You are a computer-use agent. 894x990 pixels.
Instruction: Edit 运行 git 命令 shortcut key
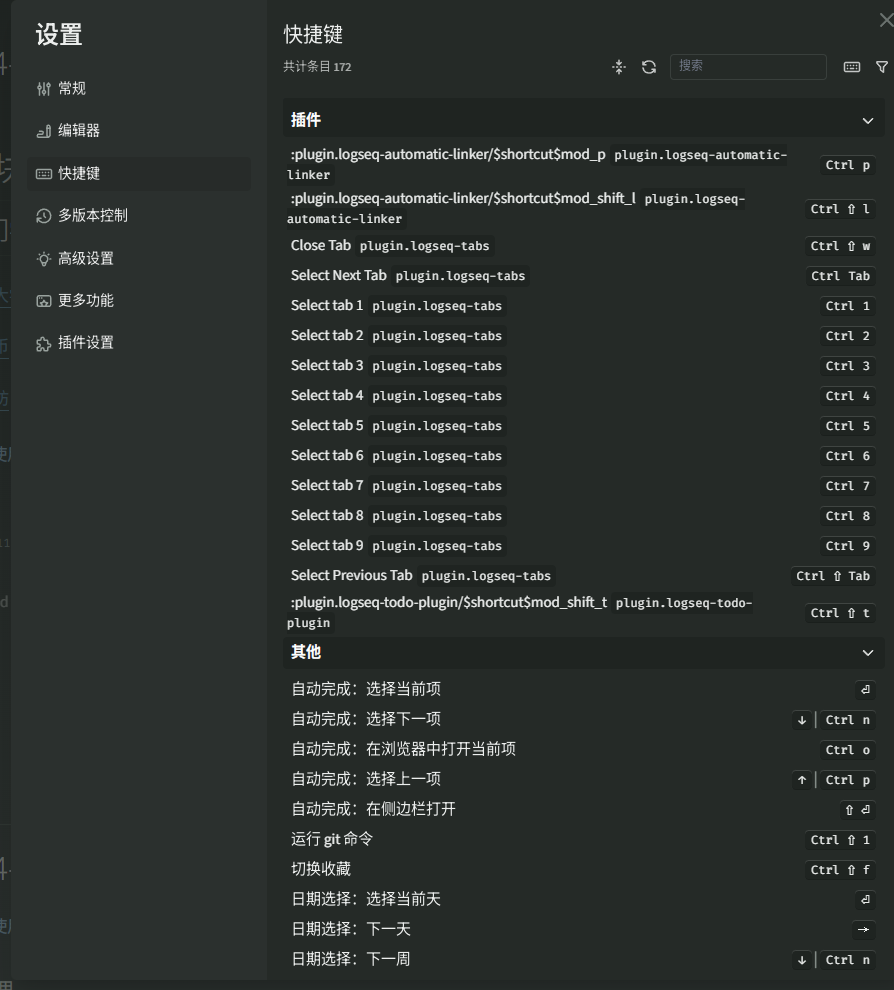(x=840, y=840)
